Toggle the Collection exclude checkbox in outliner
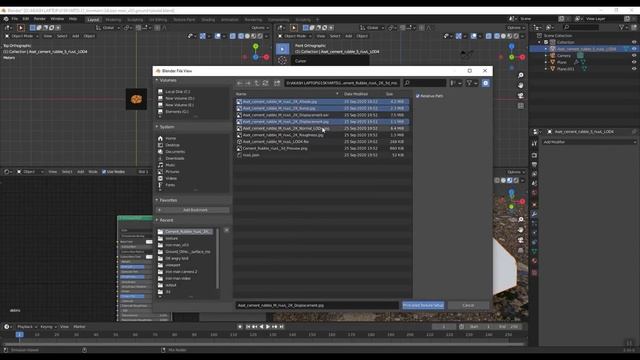 point(546,42)
